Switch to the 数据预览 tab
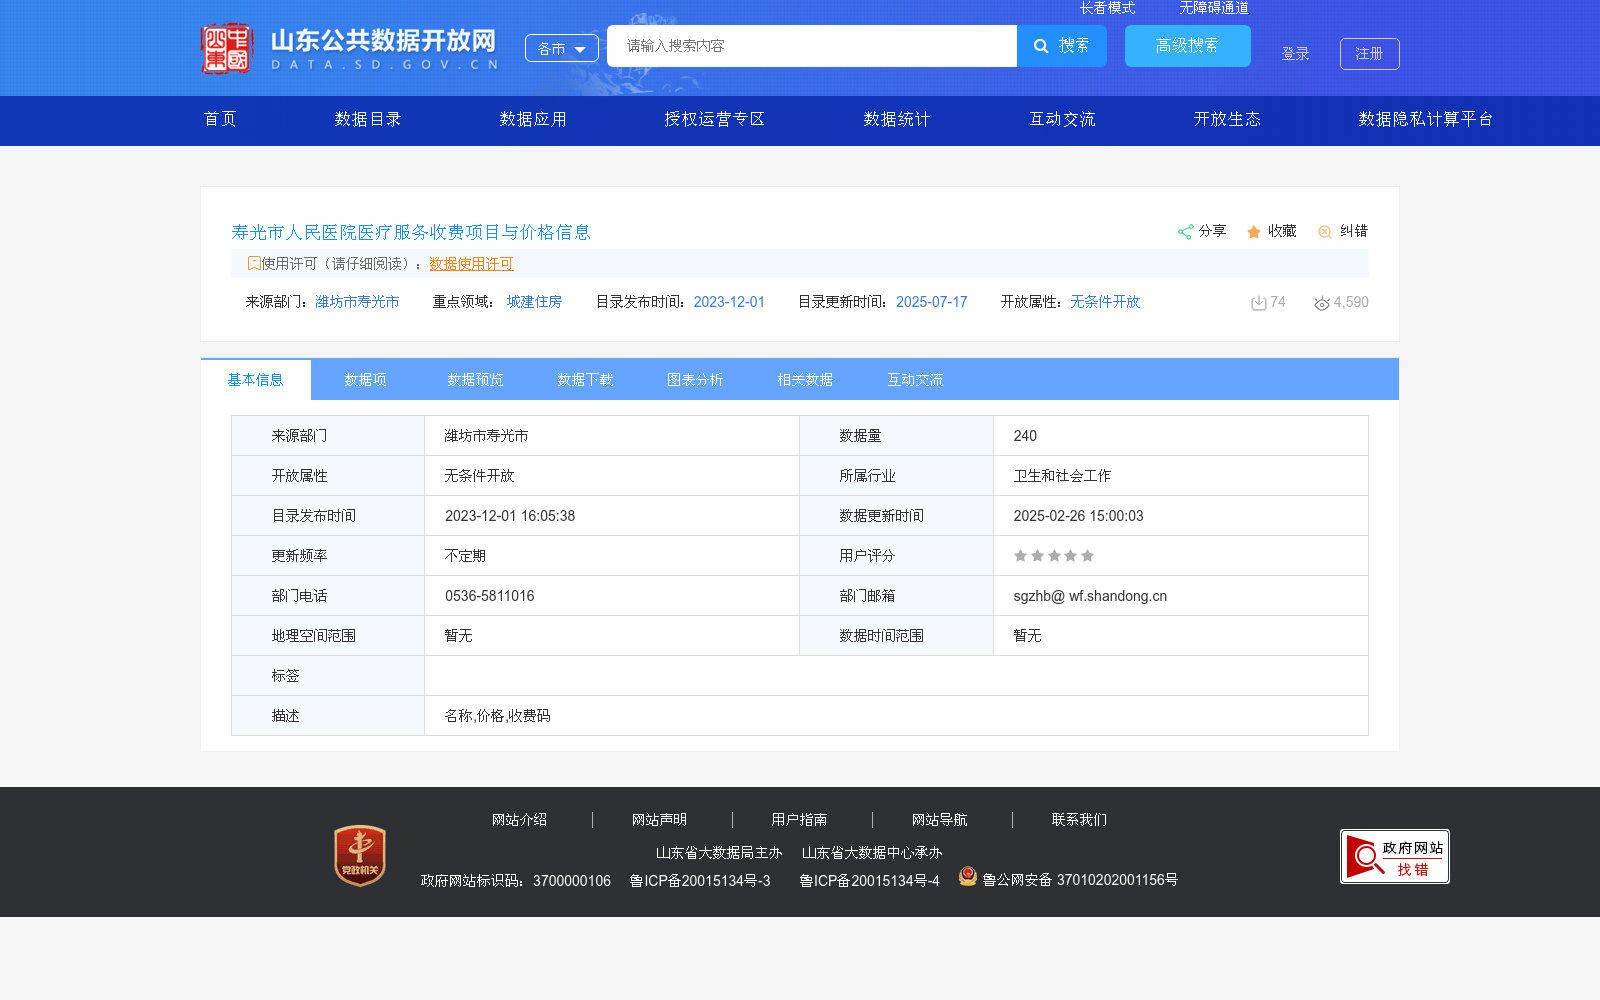The width and height of the screenshot is (1600, 1000). 474,380
